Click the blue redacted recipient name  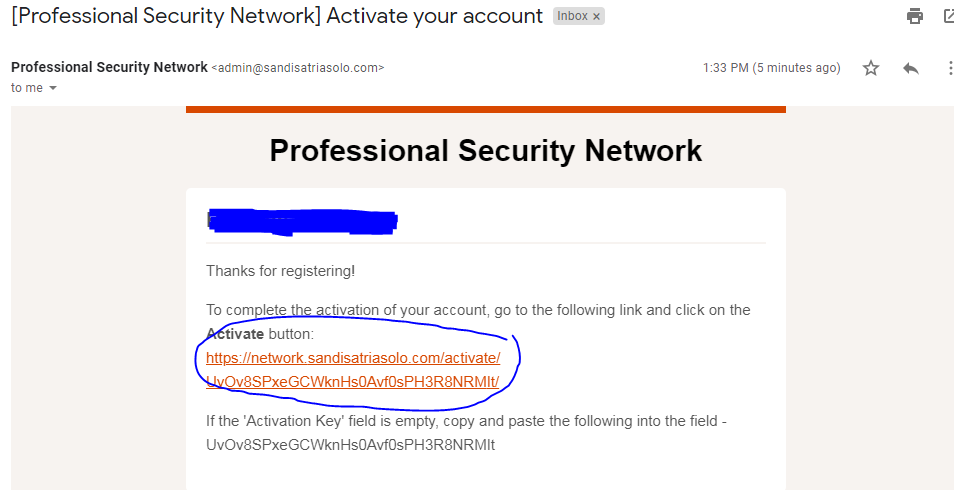(x=302, y=221)
